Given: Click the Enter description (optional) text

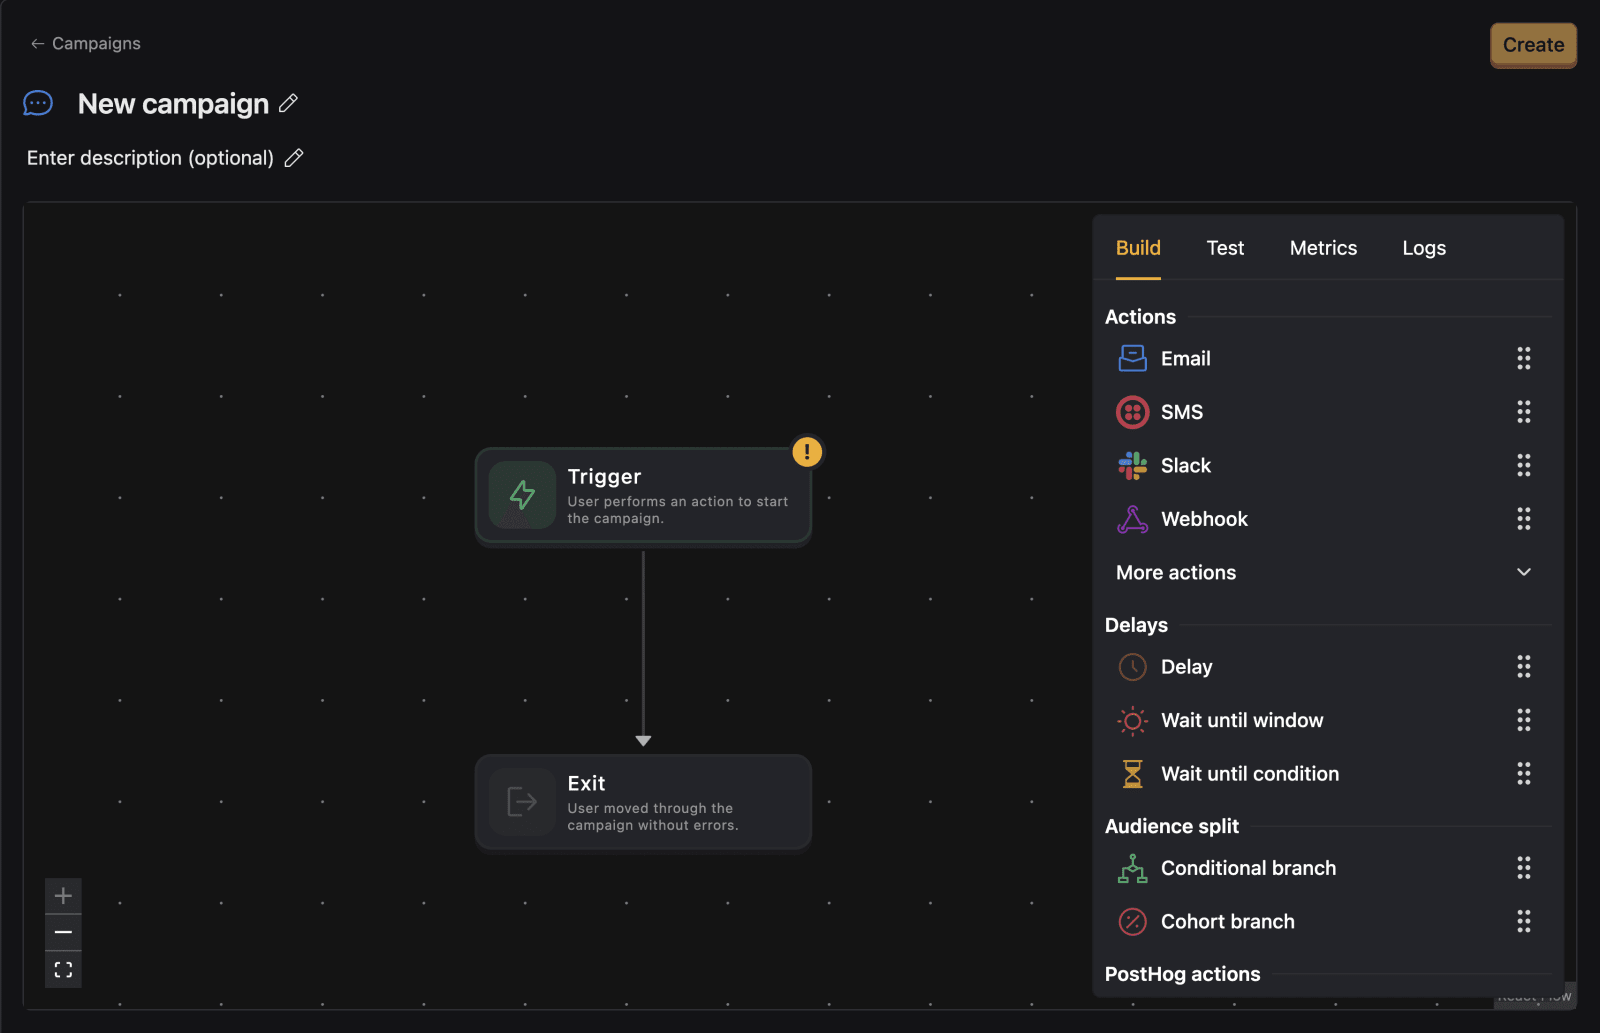Looking at the screenshot, I should pyautogui.click(x=150, y=158).
